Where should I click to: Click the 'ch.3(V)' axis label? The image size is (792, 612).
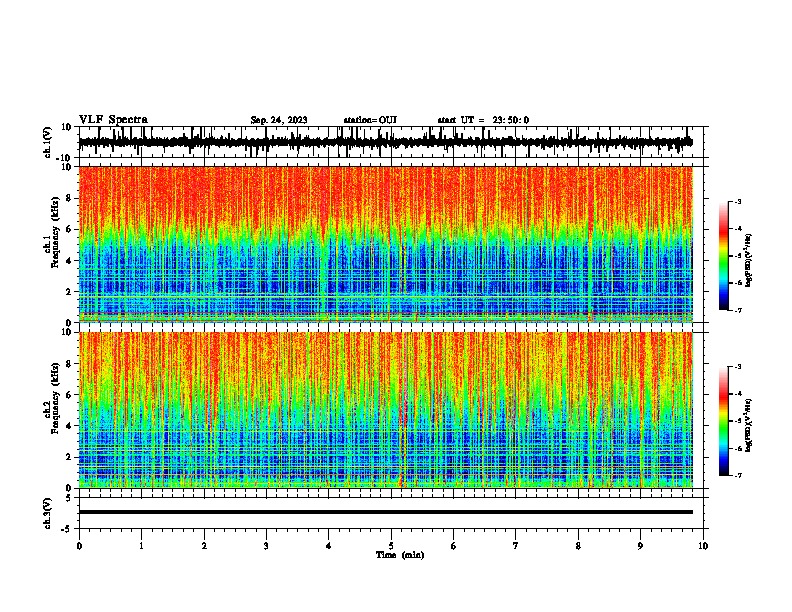pos(48,513)
